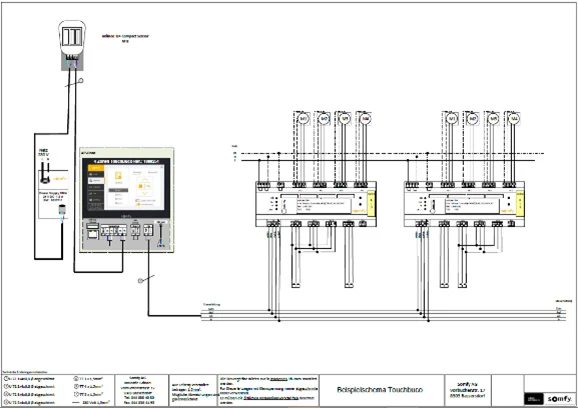Click the orange stop square on touch panel

click(x=140, y=186)
